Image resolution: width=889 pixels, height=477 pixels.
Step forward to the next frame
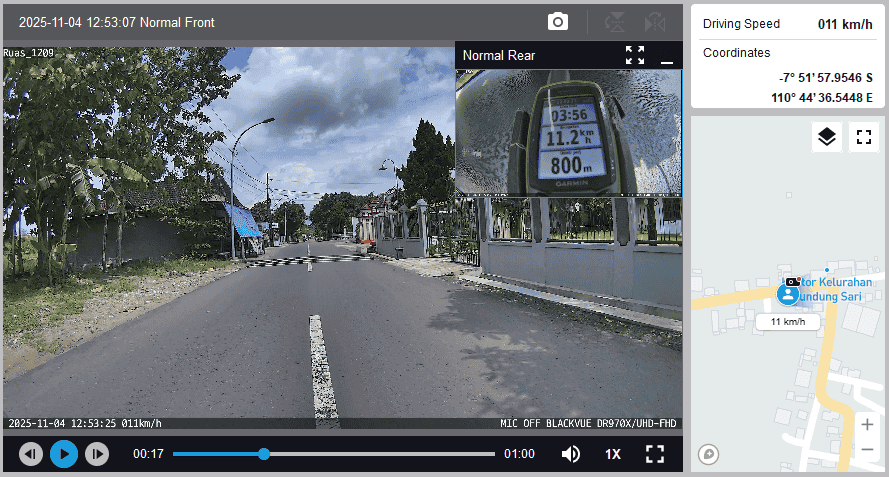pyautogui.click(x=96, y=454)
